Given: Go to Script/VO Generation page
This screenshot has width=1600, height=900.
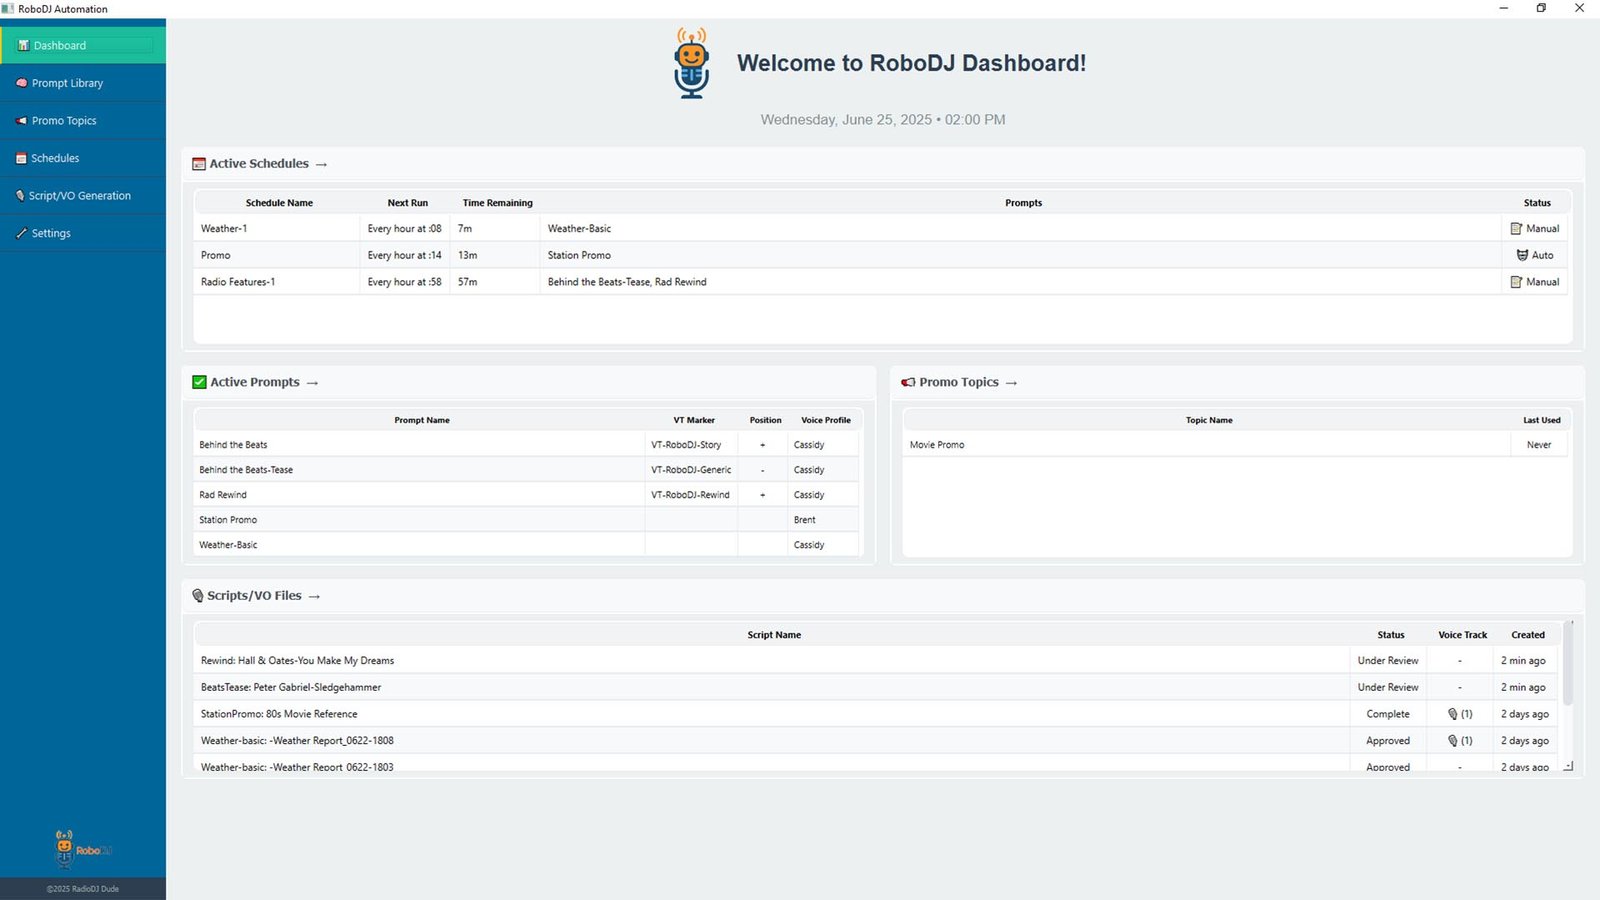Looking at the screenshot, I should point(79,196).
